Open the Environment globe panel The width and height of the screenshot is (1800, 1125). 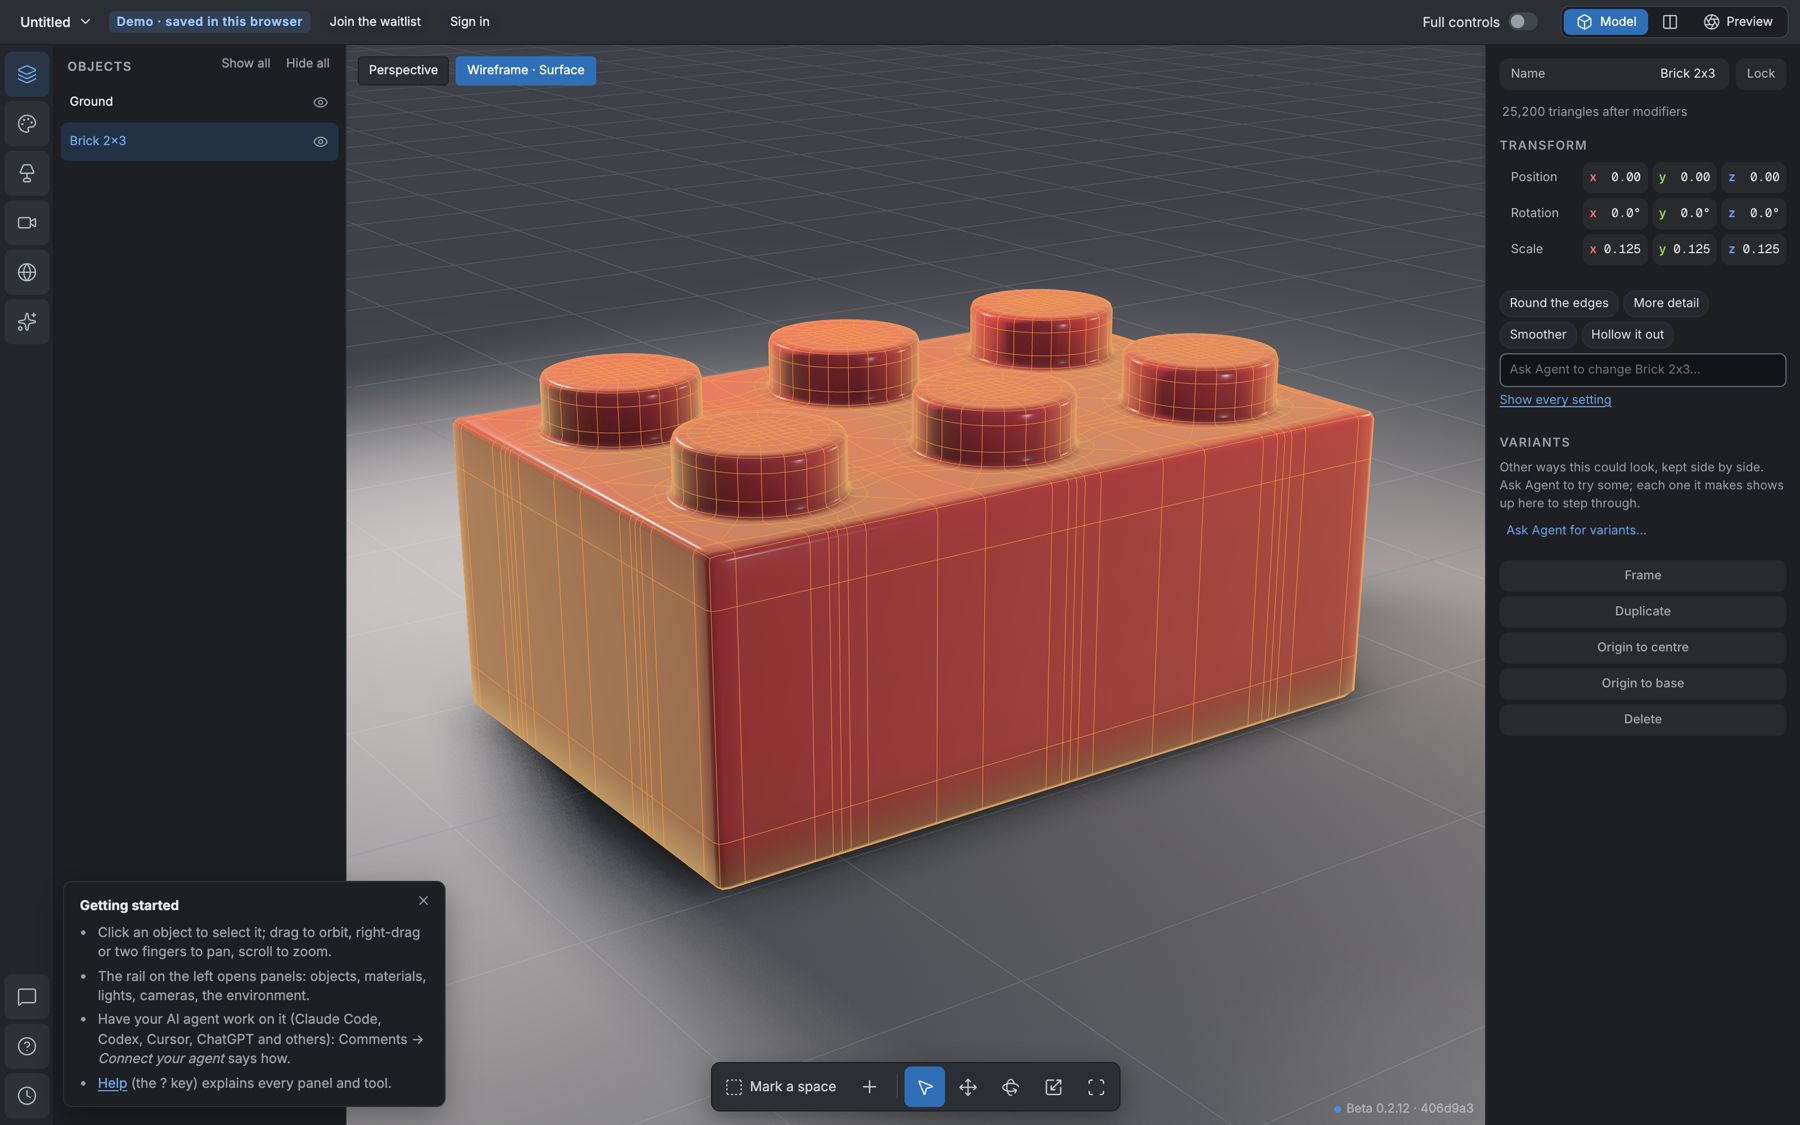click(x=27, y=272)
